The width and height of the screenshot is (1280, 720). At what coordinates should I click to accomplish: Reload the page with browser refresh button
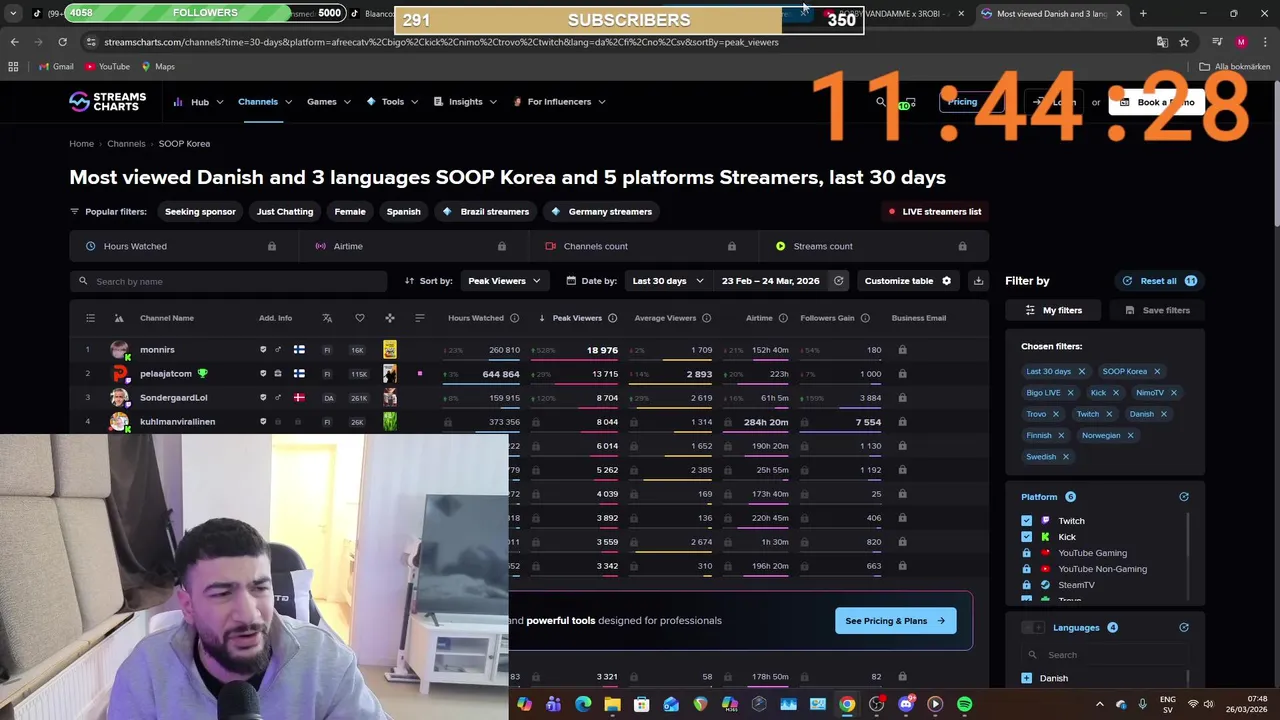pos(62,42)
